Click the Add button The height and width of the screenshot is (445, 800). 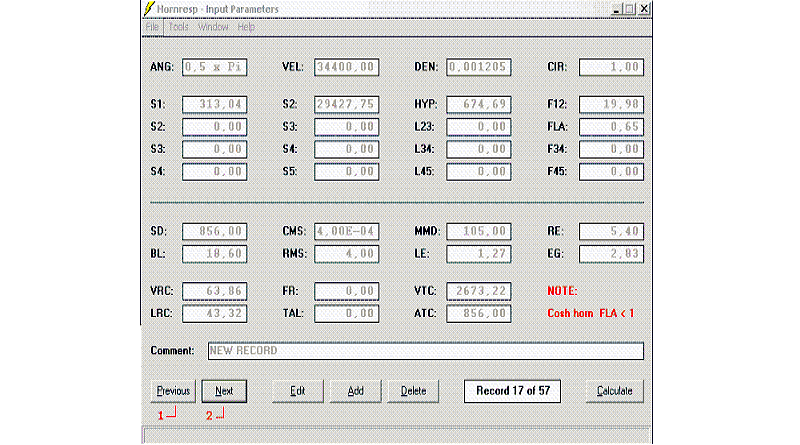[355, 391]
